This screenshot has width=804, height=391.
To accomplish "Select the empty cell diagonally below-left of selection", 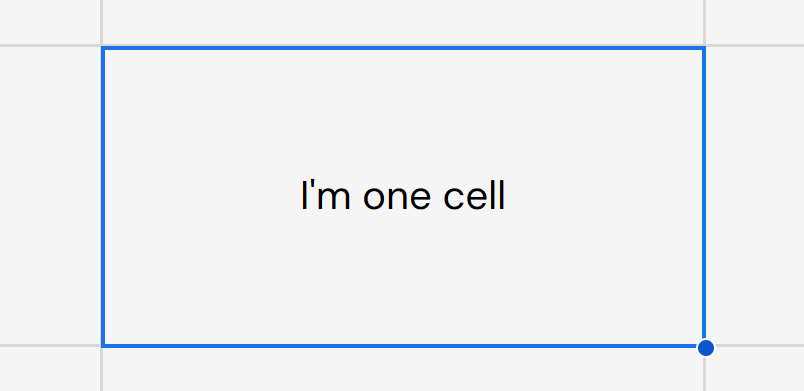I will pyautogui.click(x=50, y=369).
